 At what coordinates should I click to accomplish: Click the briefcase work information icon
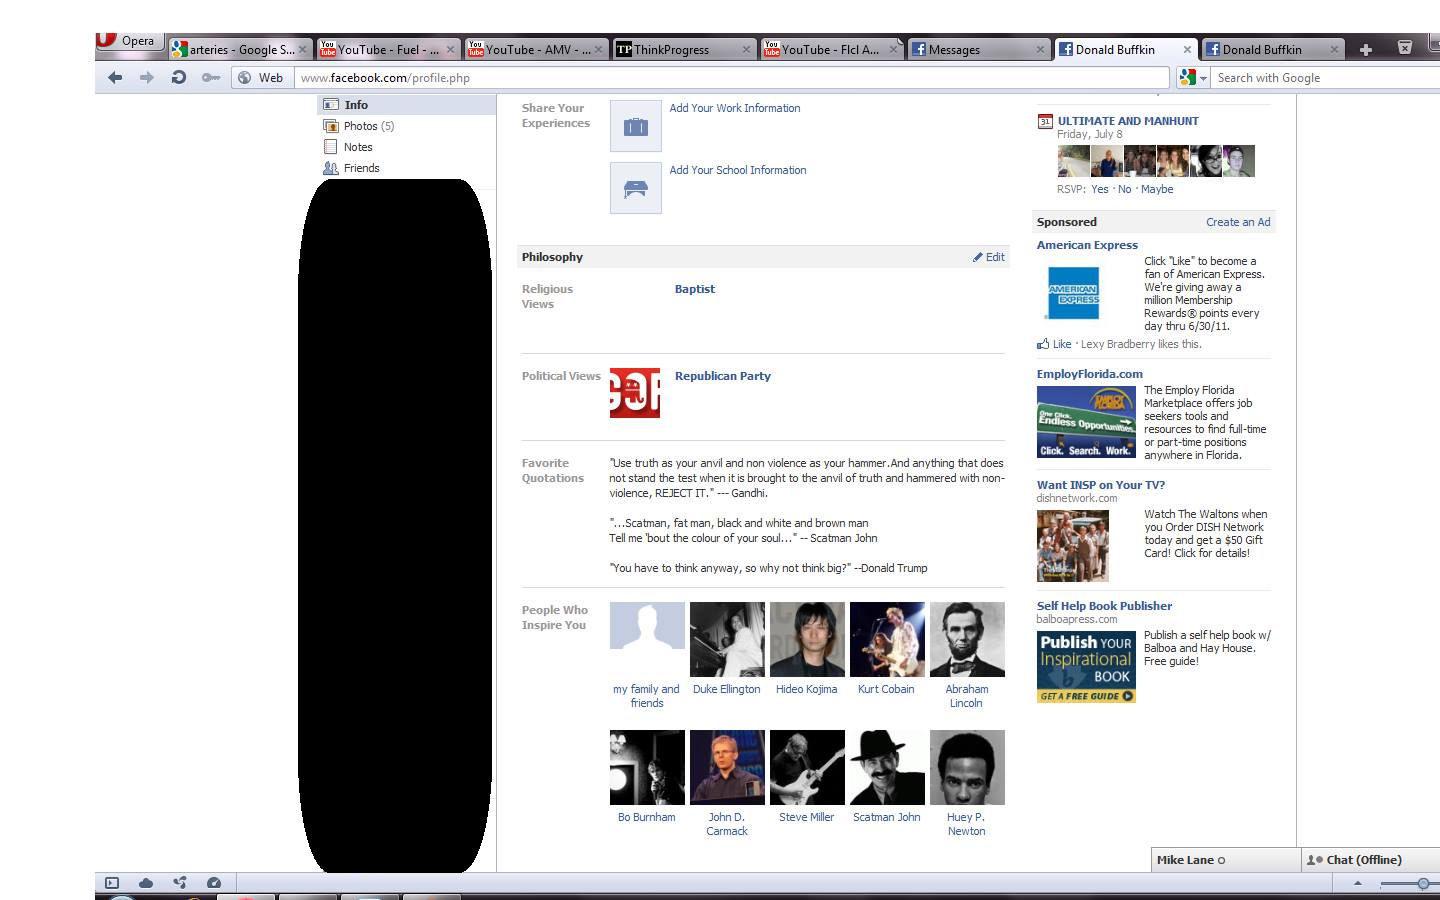[x=636, y=127]
